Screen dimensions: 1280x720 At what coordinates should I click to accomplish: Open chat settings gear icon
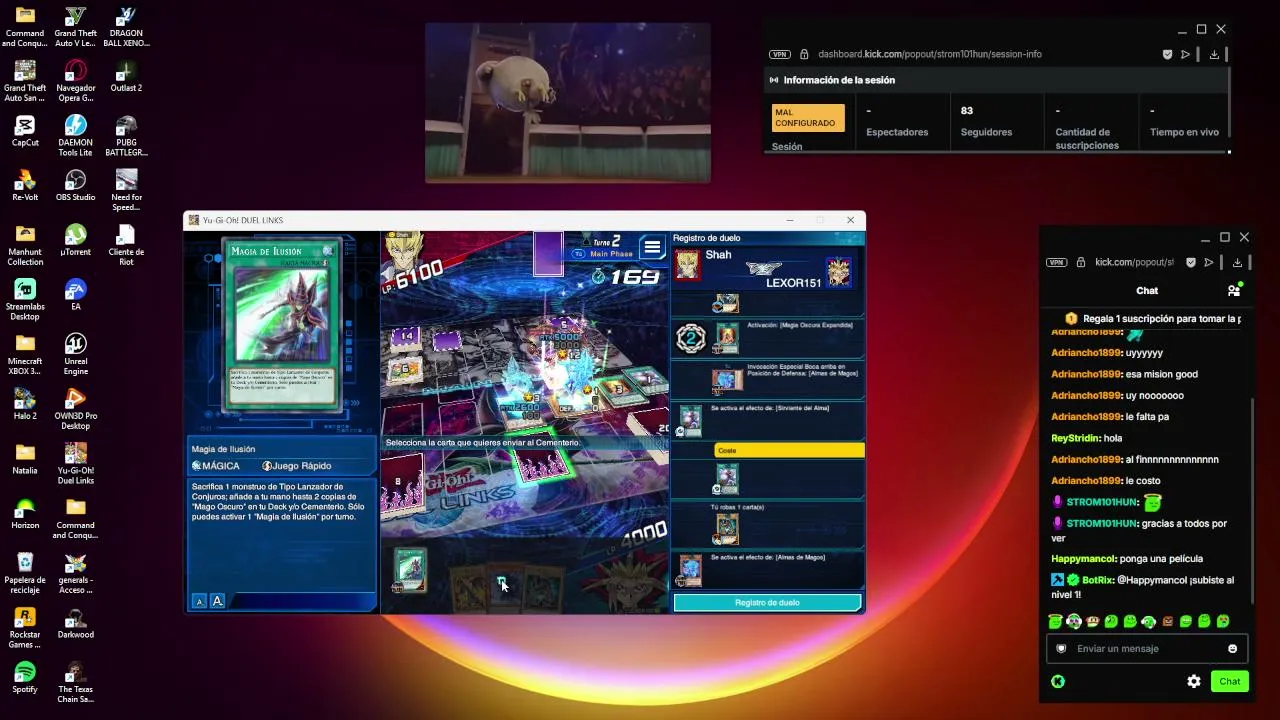(1194, 681)
